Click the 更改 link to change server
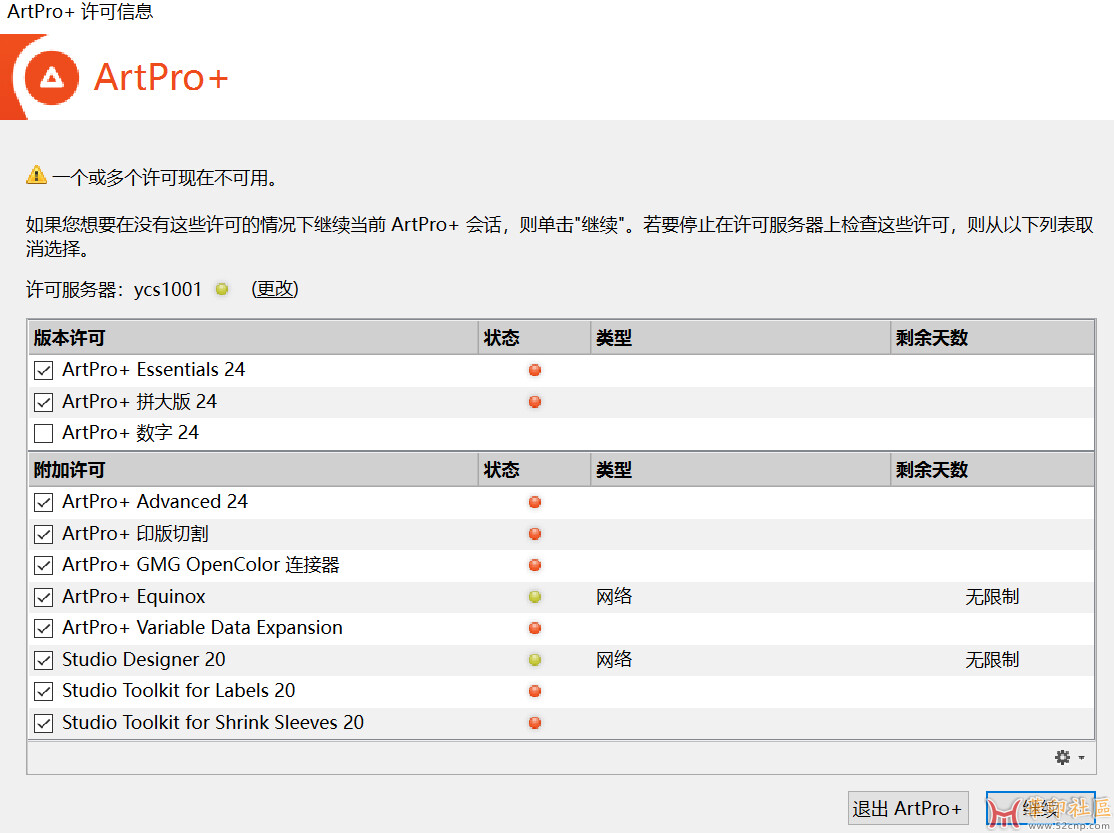The width and height of the screenshot is (1114, 833). point(275,289)
